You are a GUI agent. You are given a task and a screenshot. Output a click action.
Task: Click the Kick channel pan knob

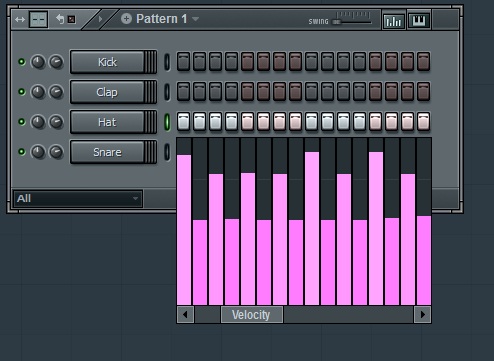pos(38,62)
